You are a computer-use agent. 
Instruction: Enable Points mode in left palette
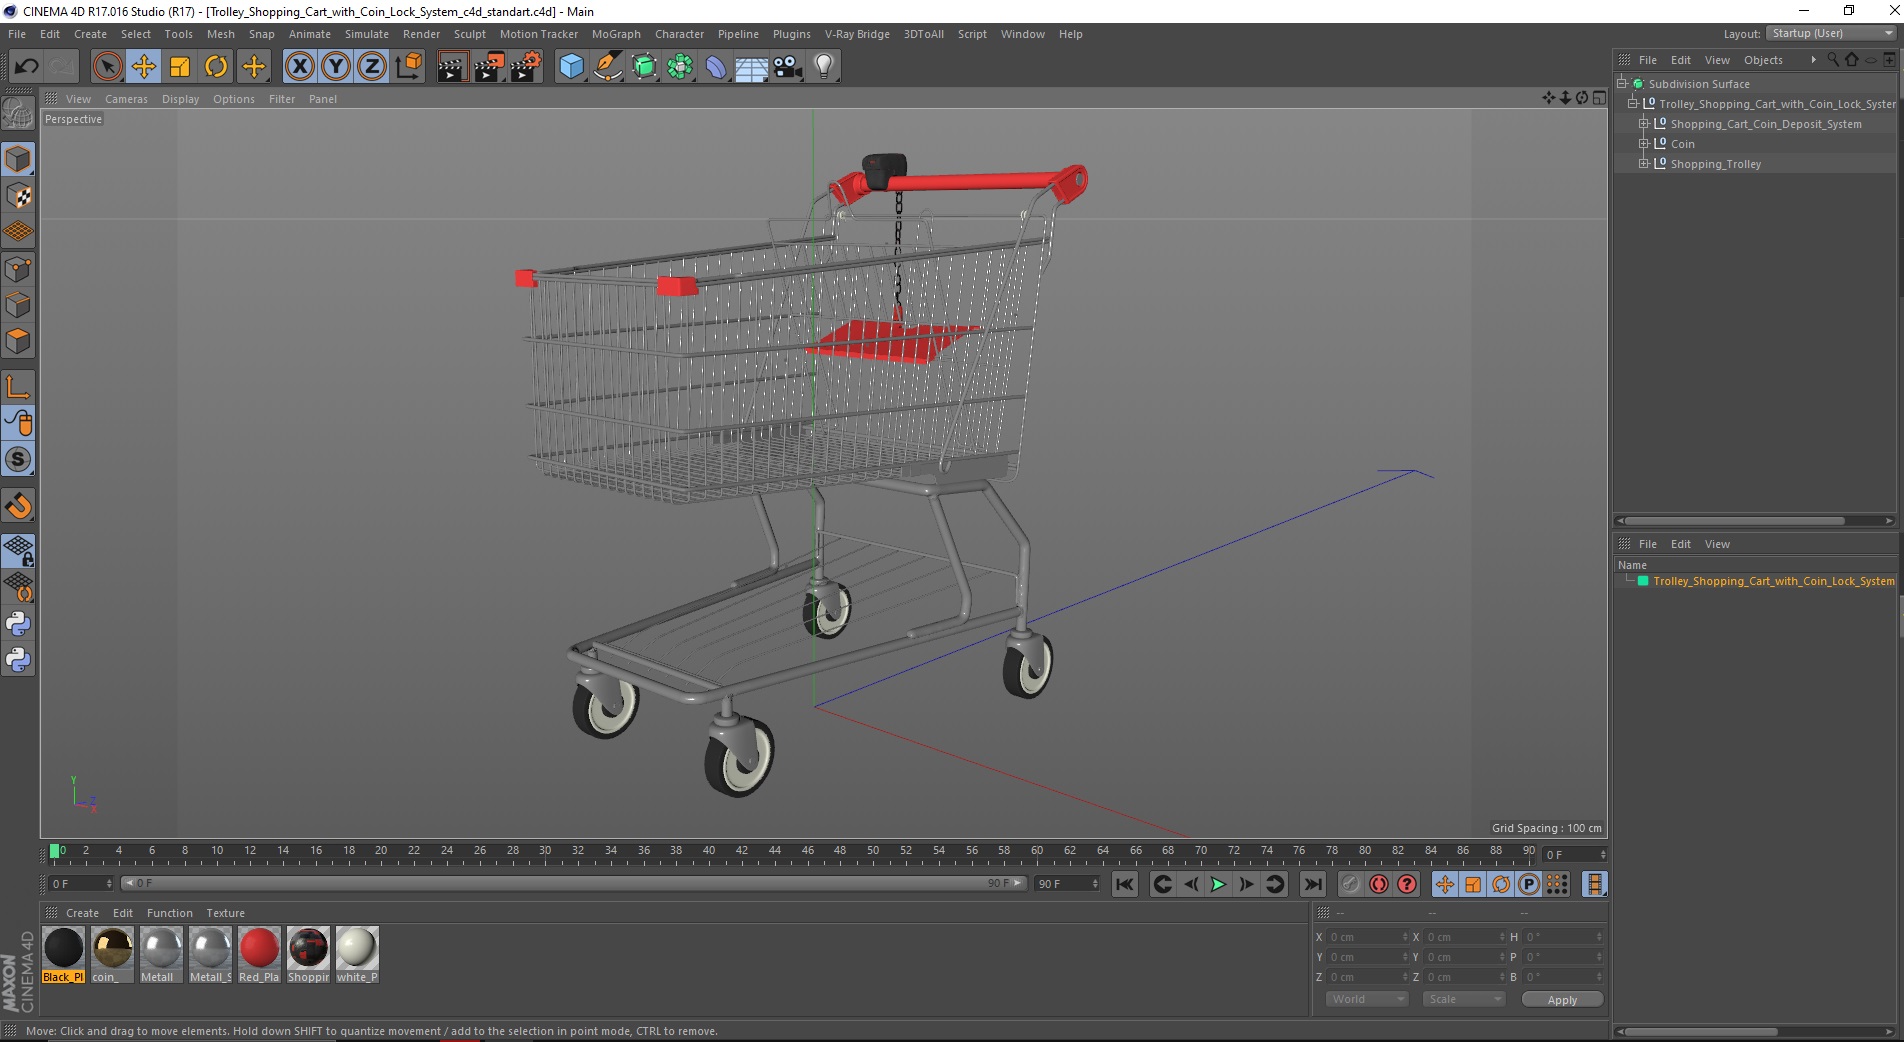pyautogui.click(x=18, y=269)
